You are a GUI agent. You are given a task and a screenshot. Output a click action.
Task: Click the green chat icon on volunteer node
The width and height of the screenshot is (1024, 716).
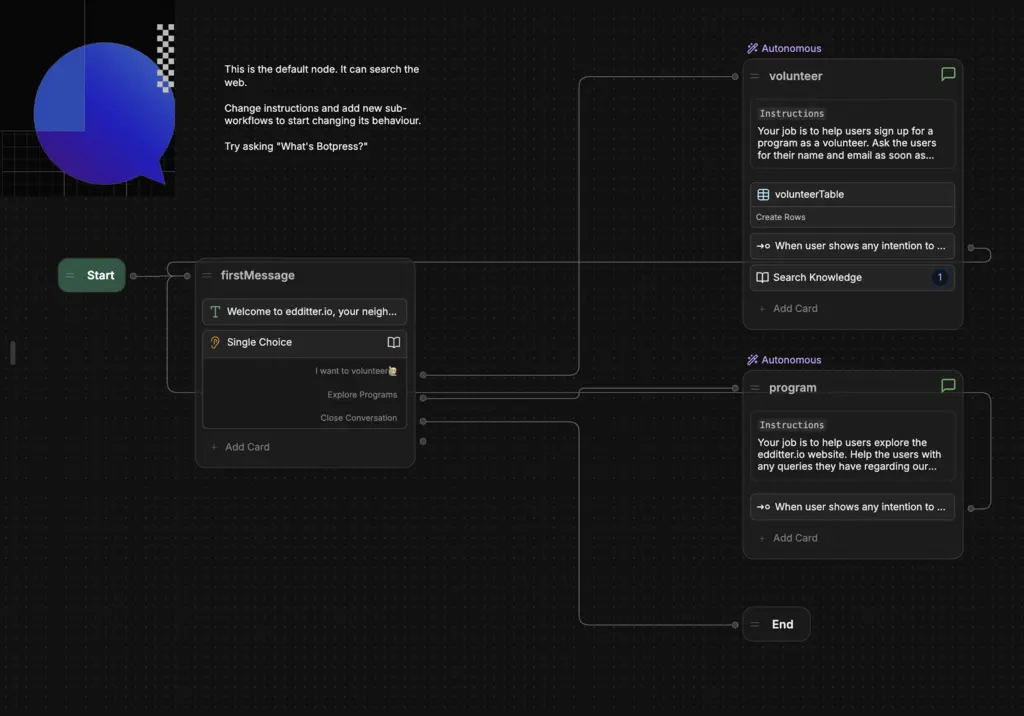click(x=948, y=73)
